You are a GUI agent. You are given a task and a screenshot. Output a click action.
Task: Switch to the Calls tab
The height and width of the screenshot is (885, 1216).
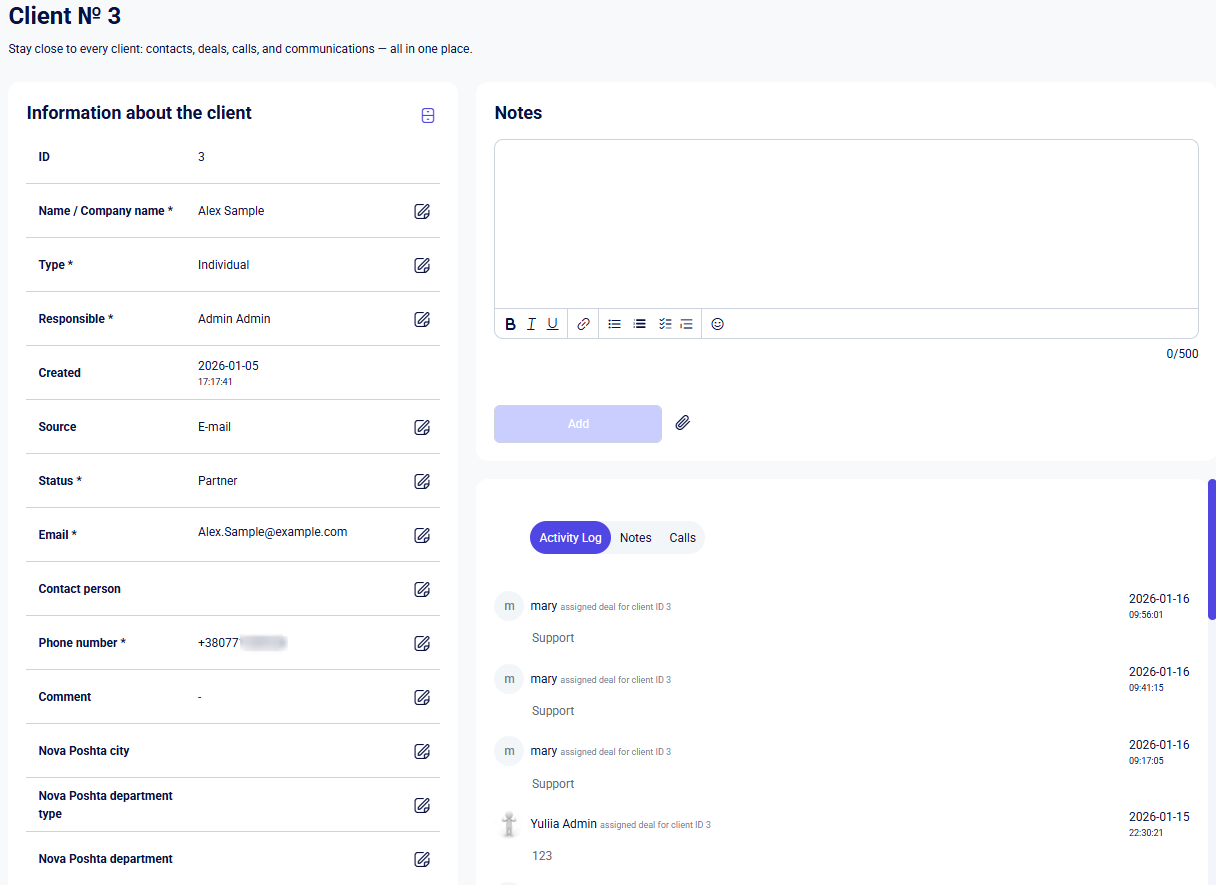[682, 538]
